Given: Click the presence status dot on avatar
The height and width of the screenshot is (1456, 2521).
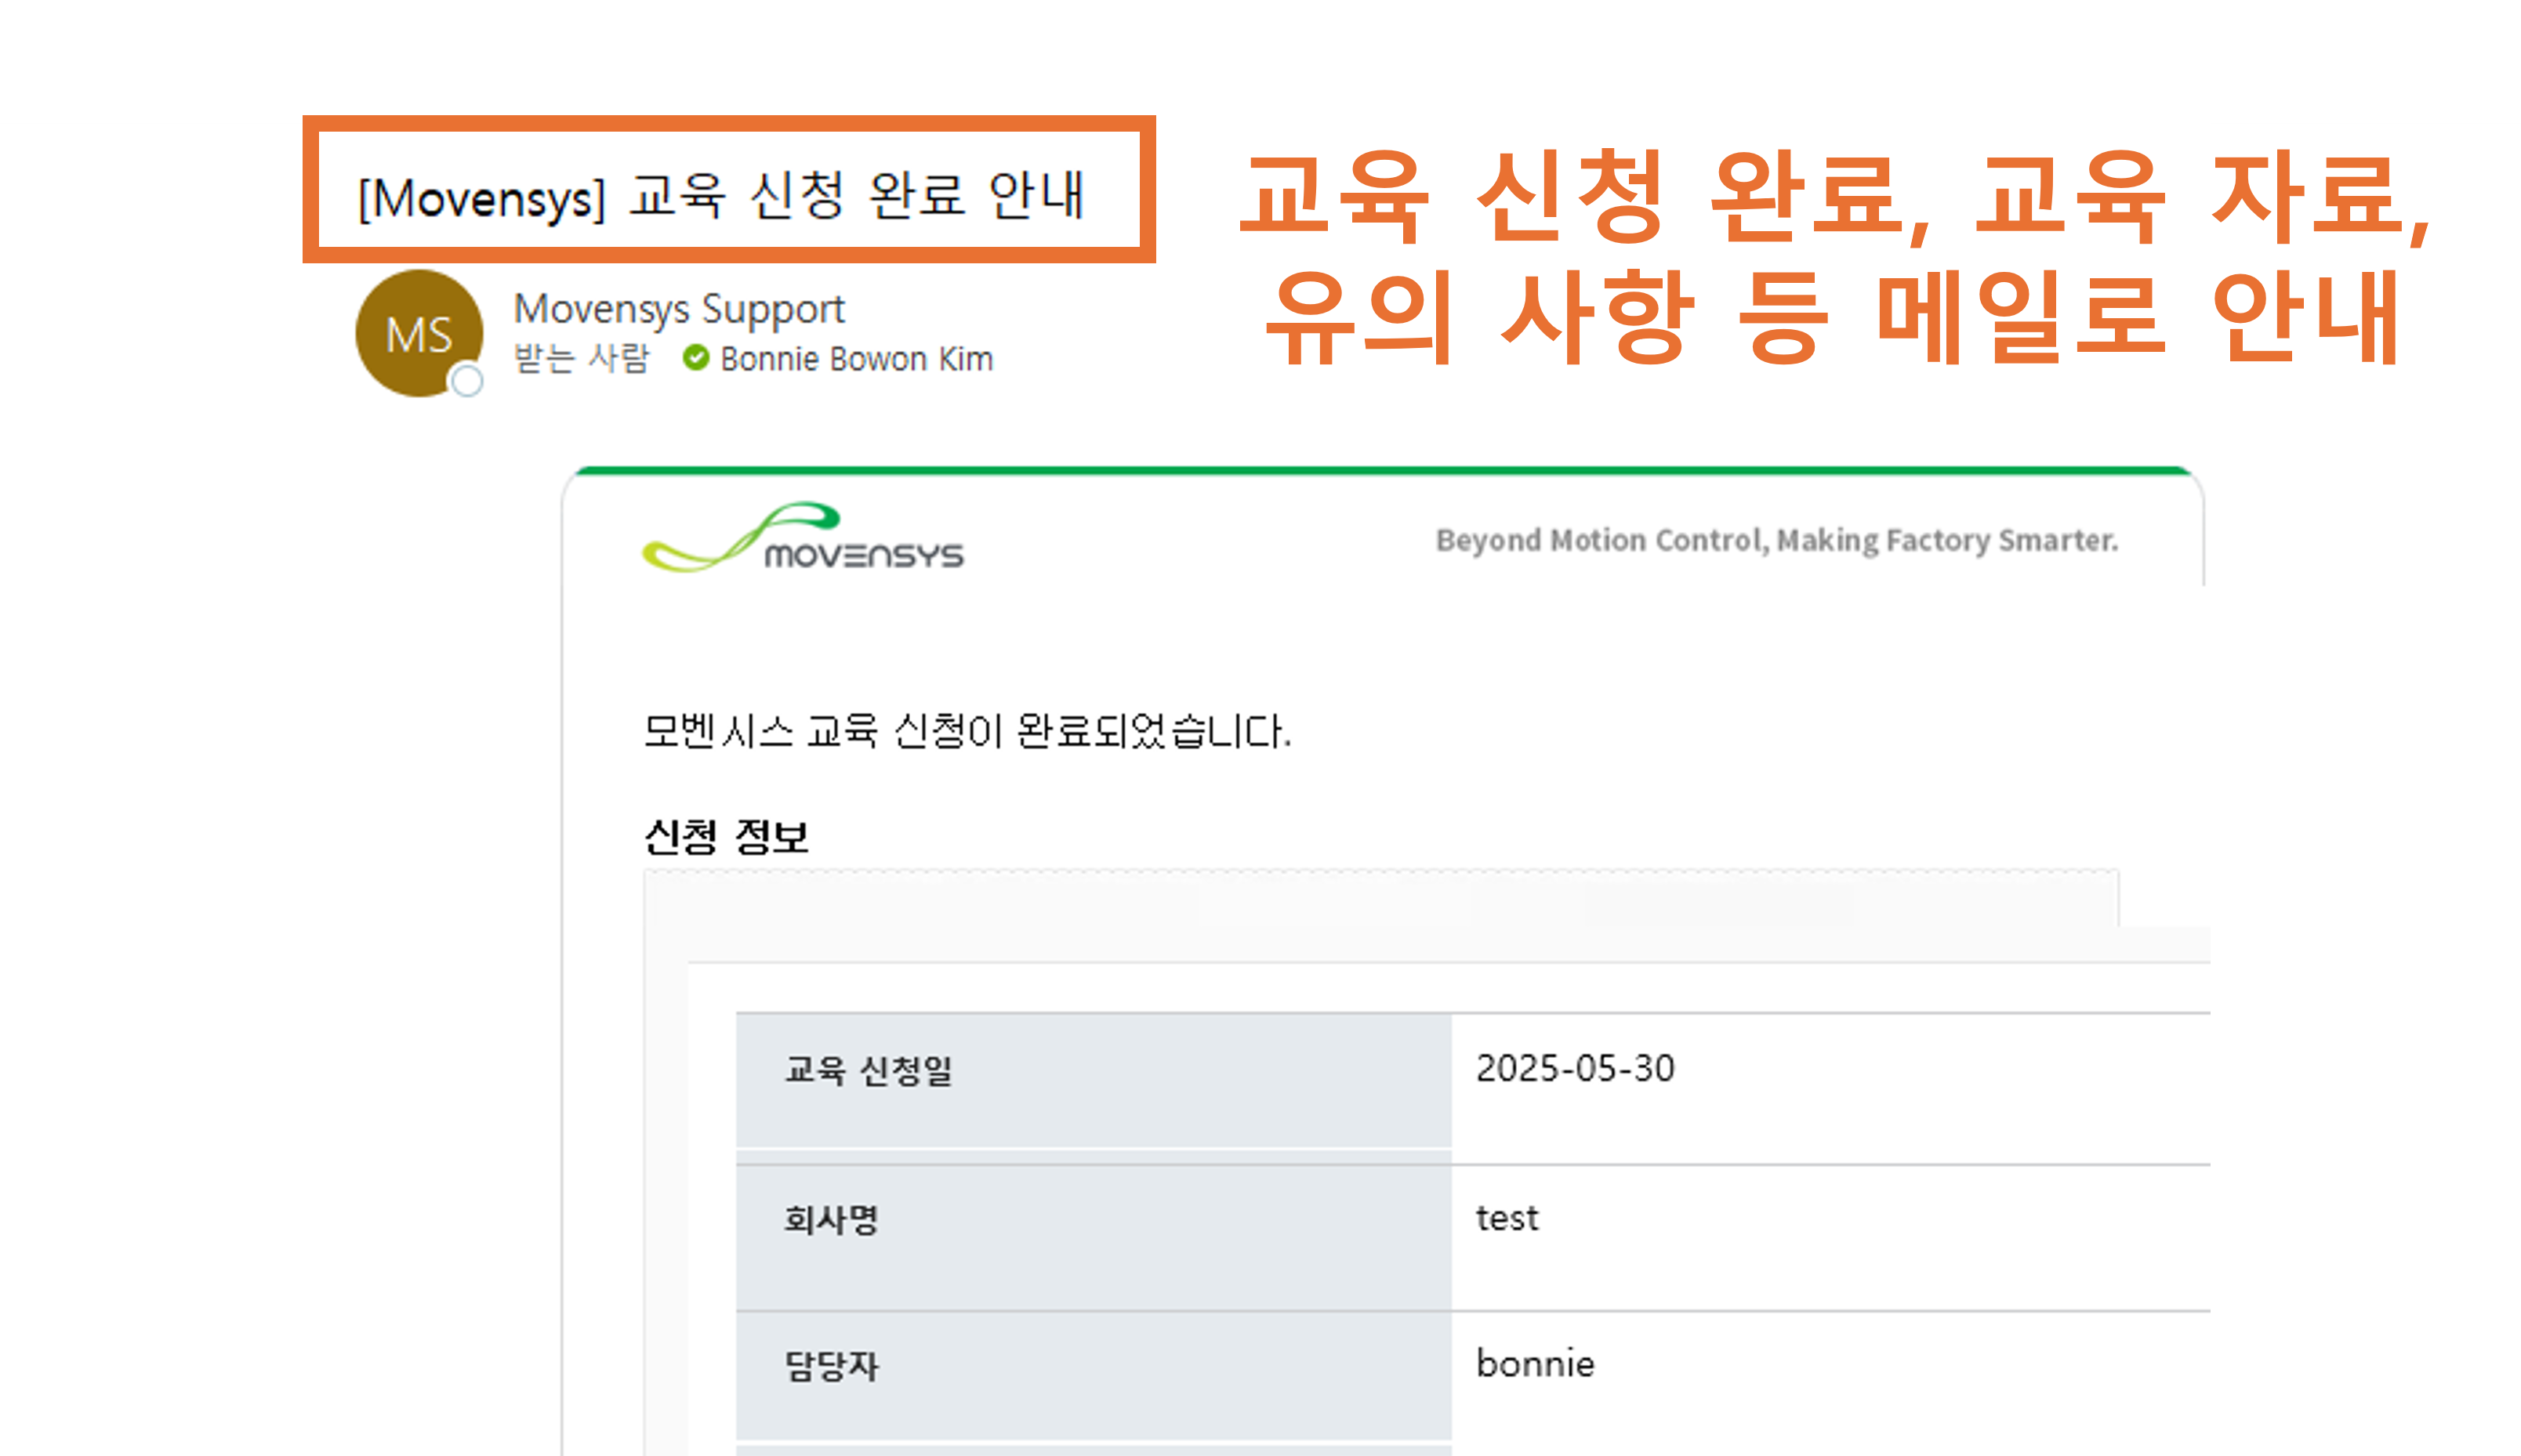Looking at the screenshot, I should coord(466,381).
